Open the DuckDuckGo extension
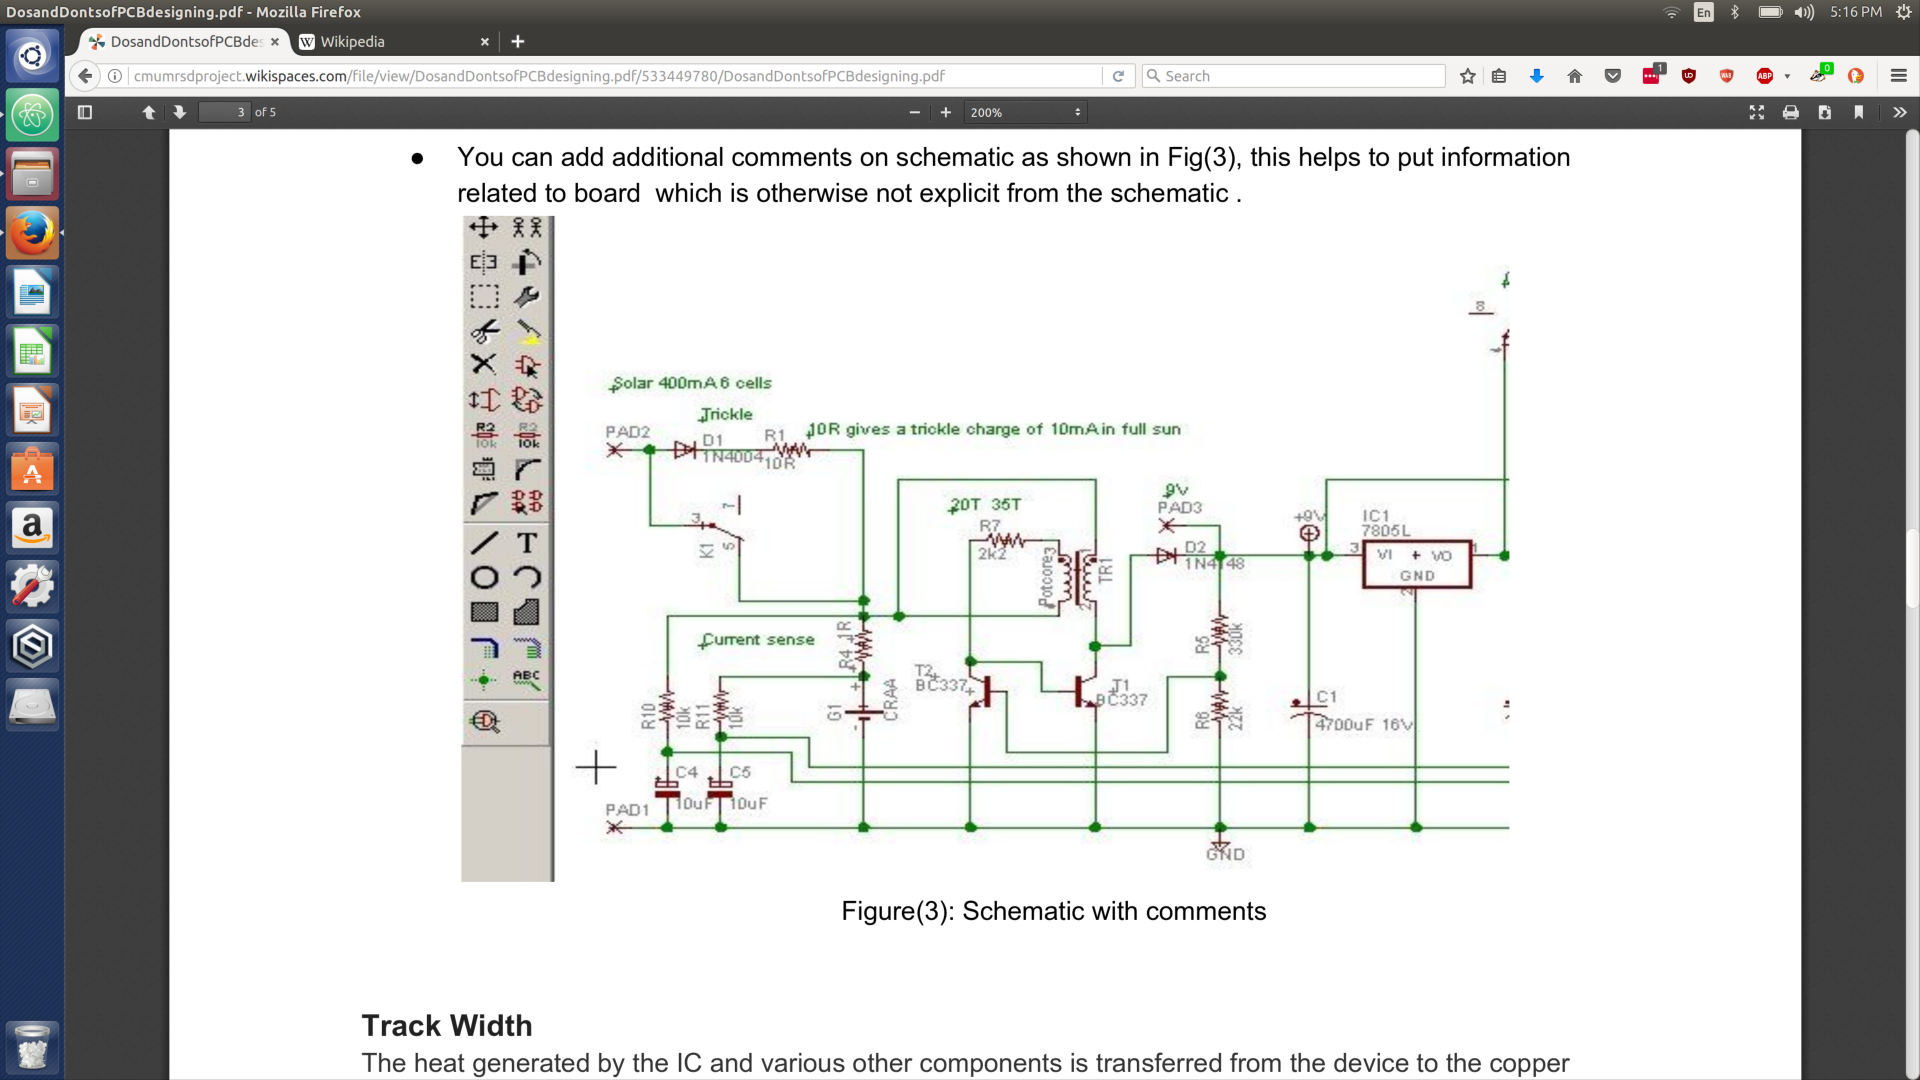 (1858, 76)
